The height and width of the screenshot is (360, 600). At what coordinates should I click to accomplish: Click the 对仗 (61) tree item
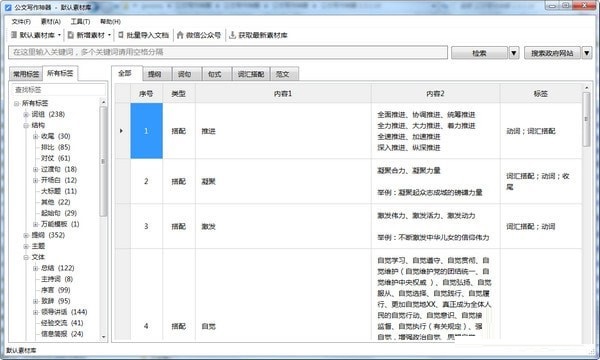click(x=55, y=158)
